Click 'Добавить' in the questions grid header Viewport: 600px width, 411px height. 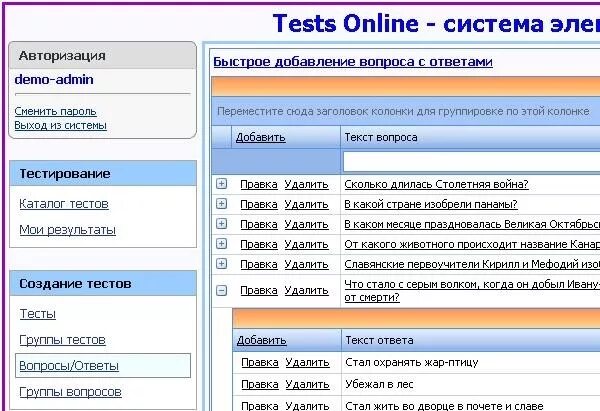click(x=261, y=137)
